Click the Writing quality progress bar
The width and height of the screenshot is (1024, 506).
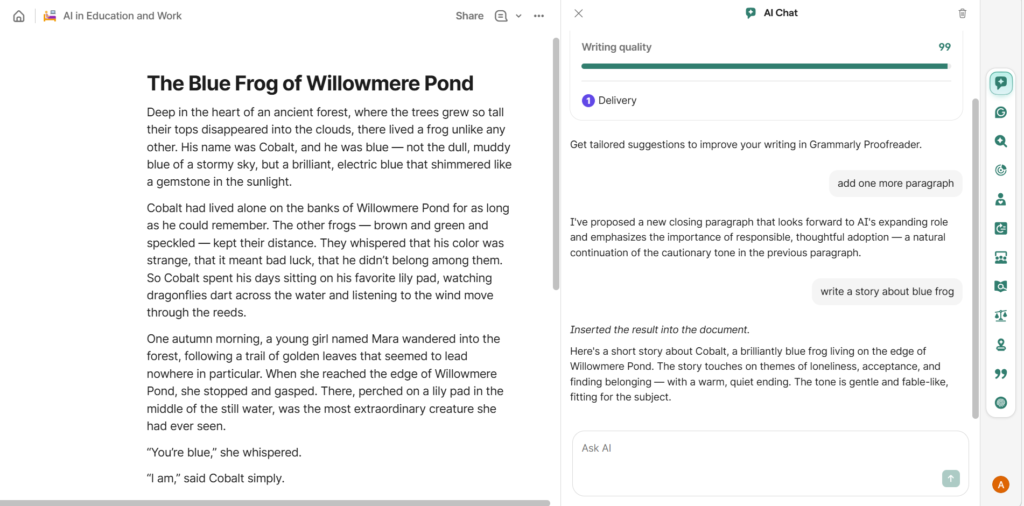coord(765,66)
